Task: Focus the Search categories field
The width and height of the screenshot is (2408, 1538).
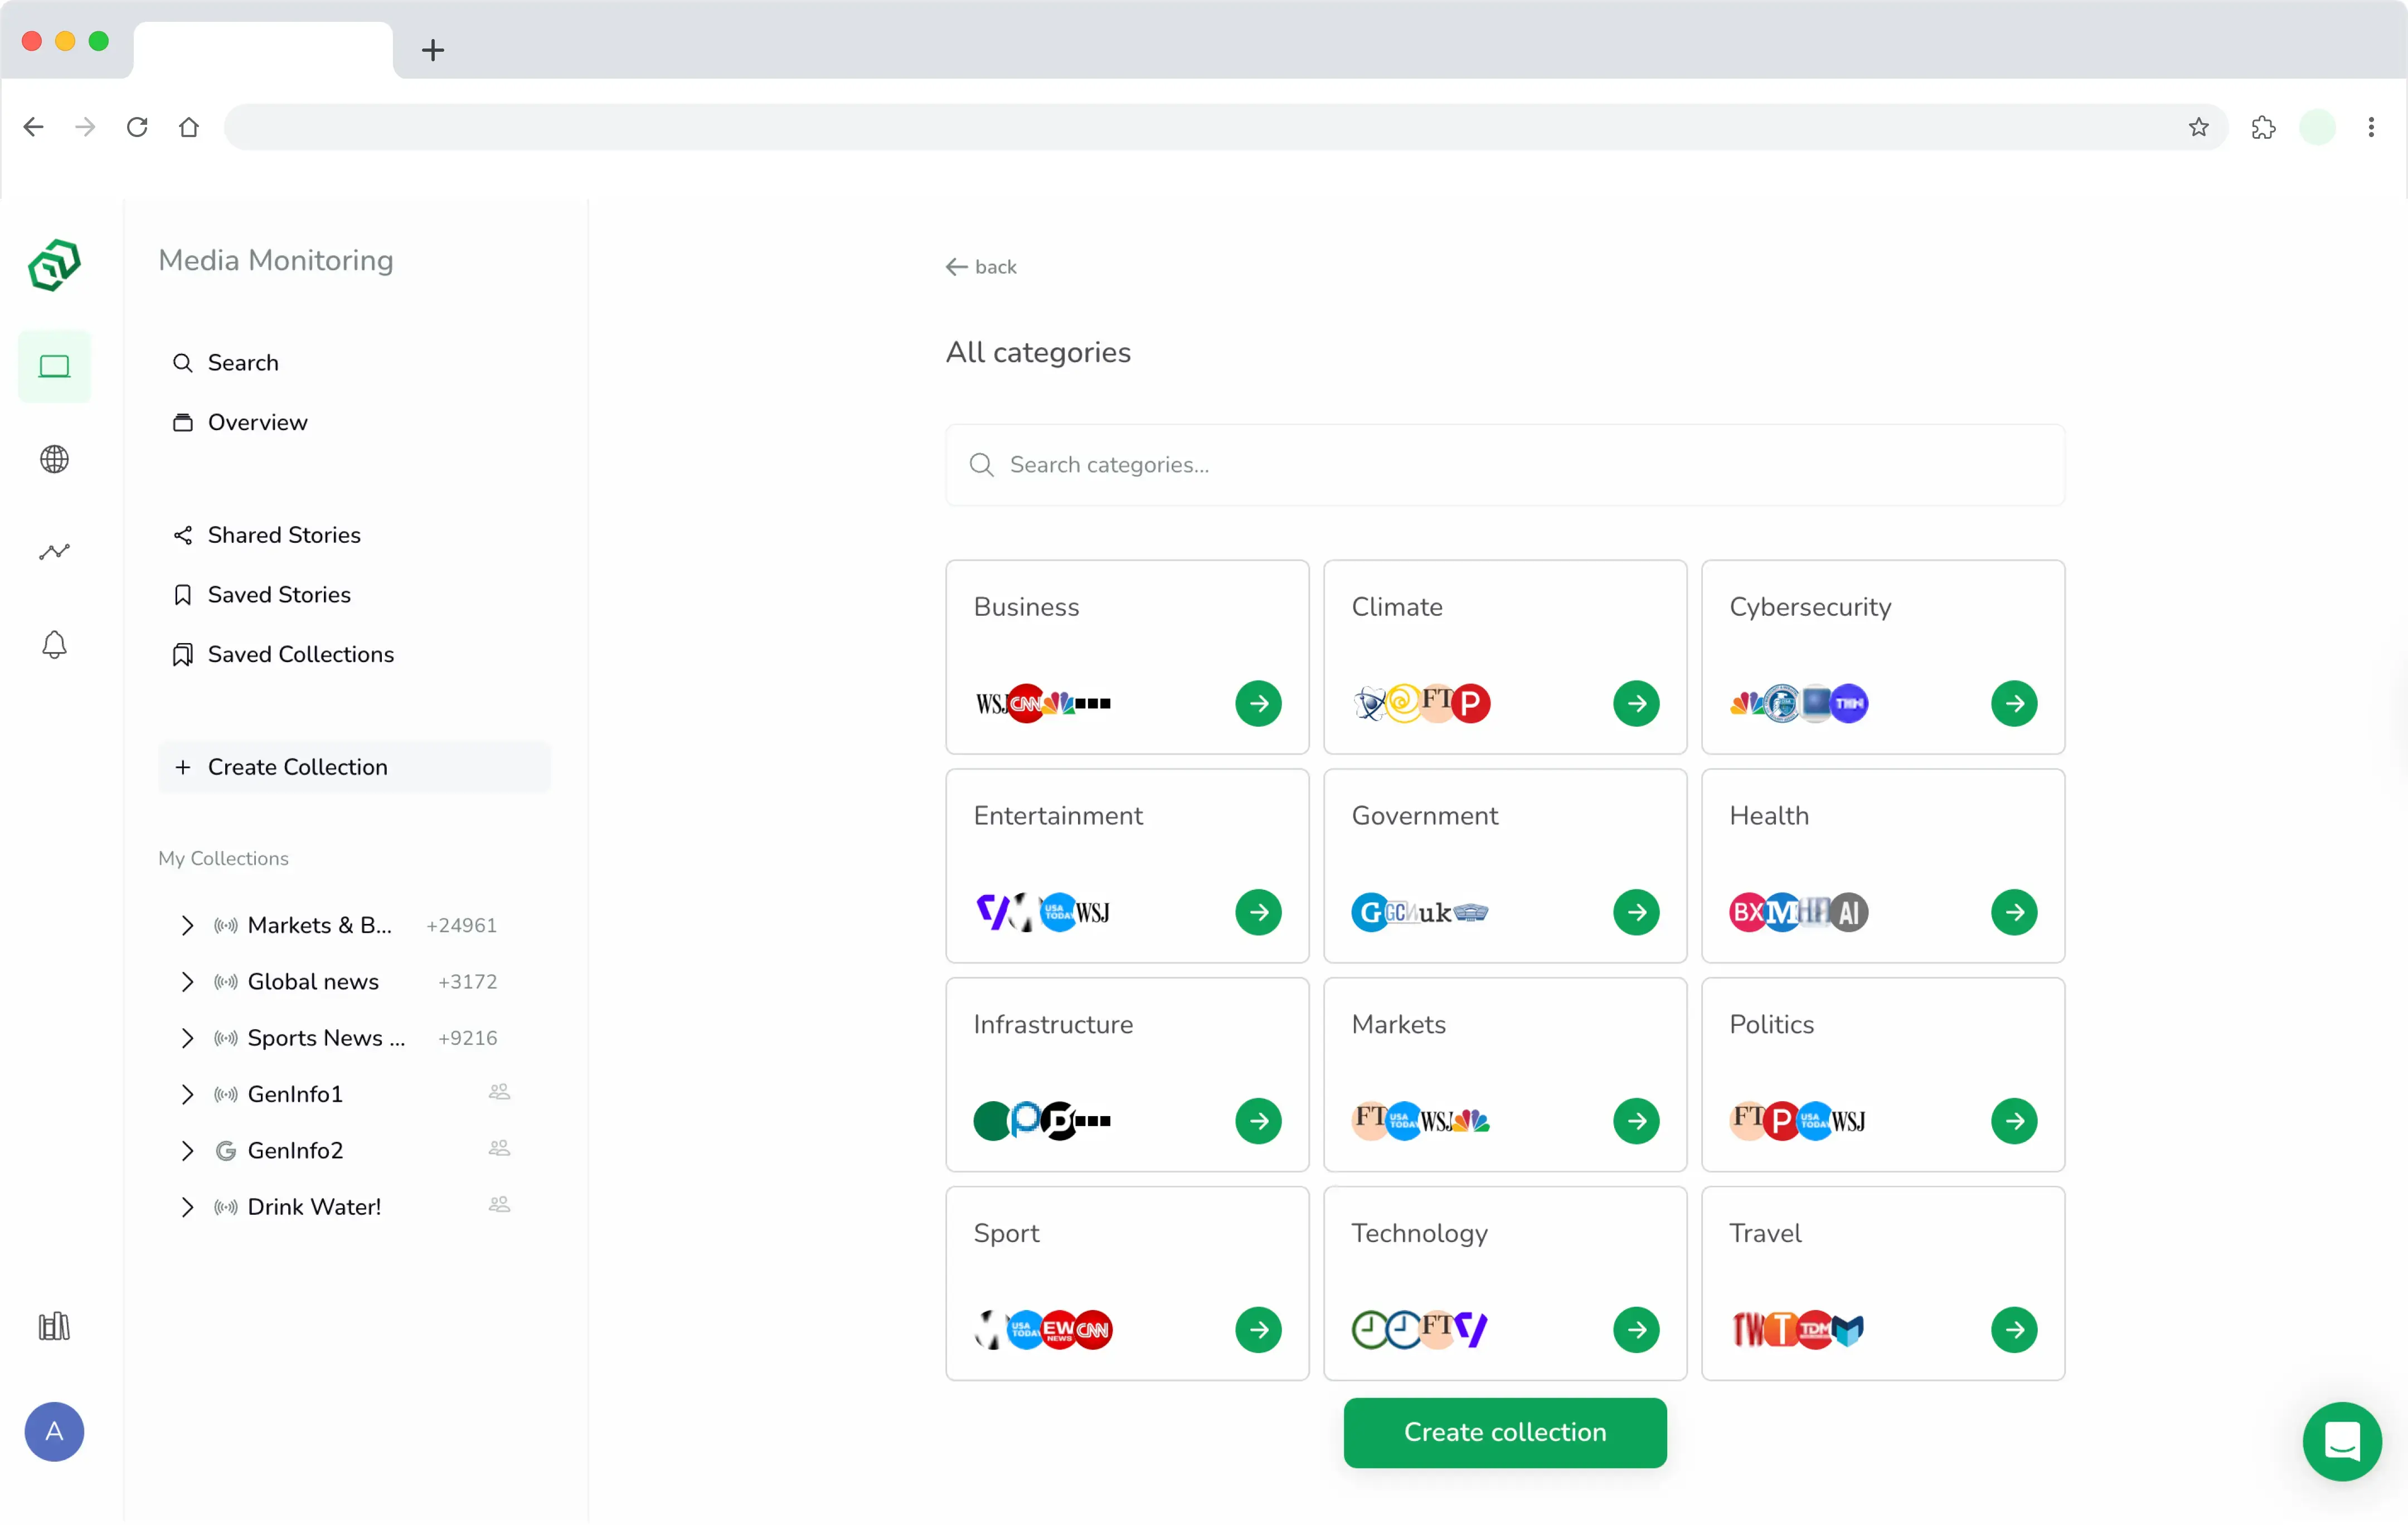Action: (1505, 465)
